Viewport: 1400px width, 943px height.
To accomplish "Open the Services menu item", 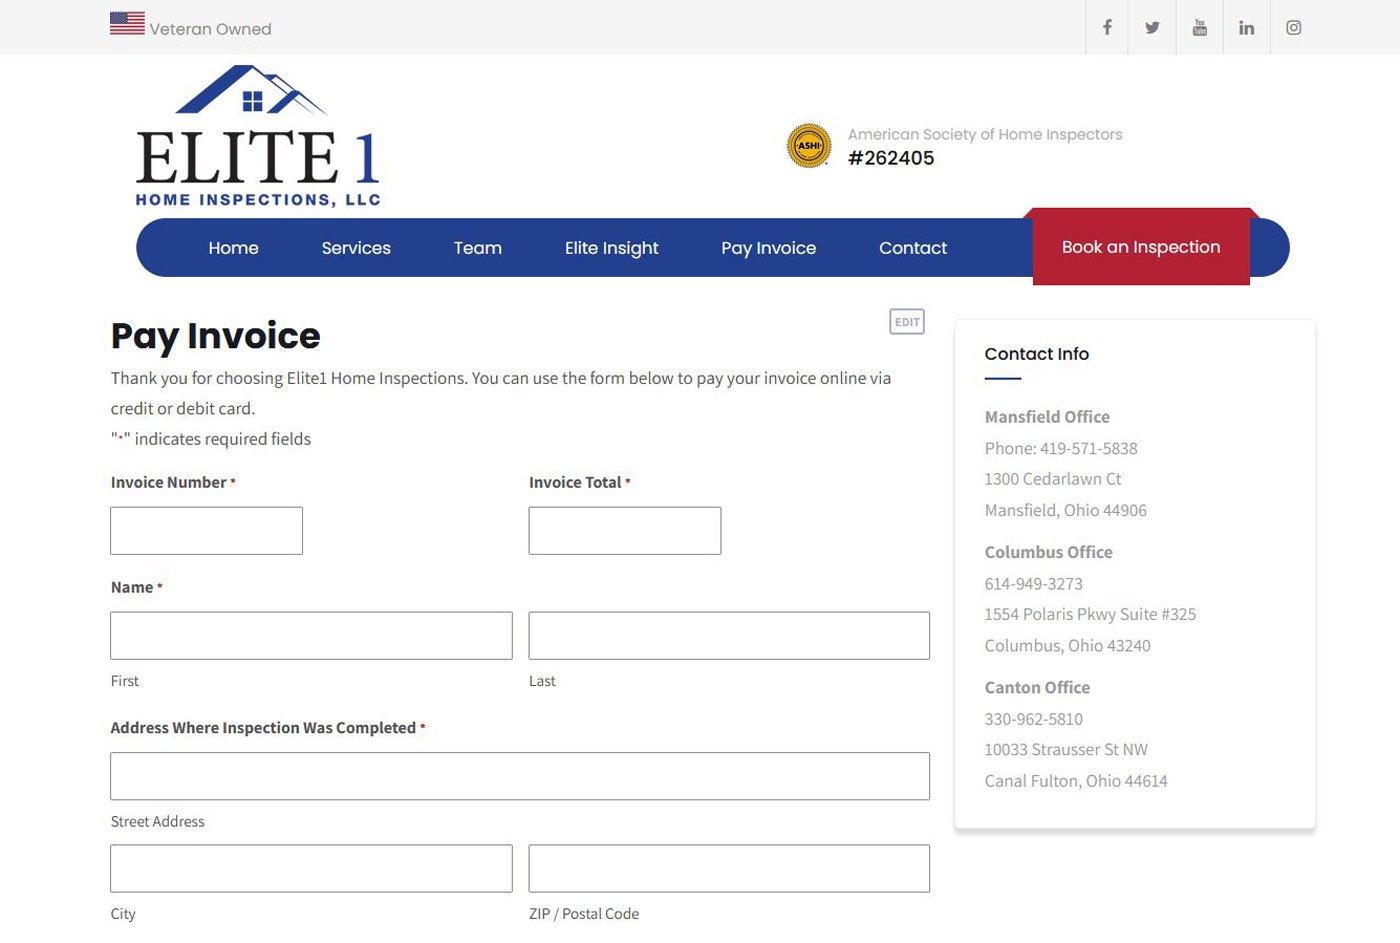I will tap(356, 248).
